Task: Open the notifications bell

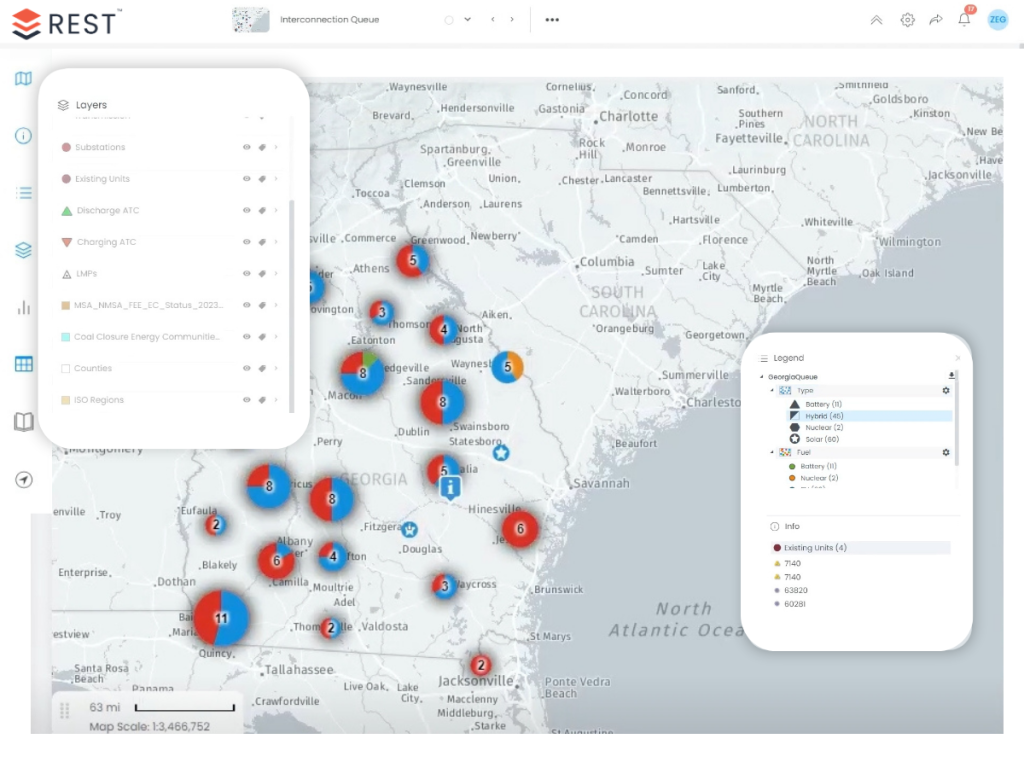Action: [x=965, y=20]
